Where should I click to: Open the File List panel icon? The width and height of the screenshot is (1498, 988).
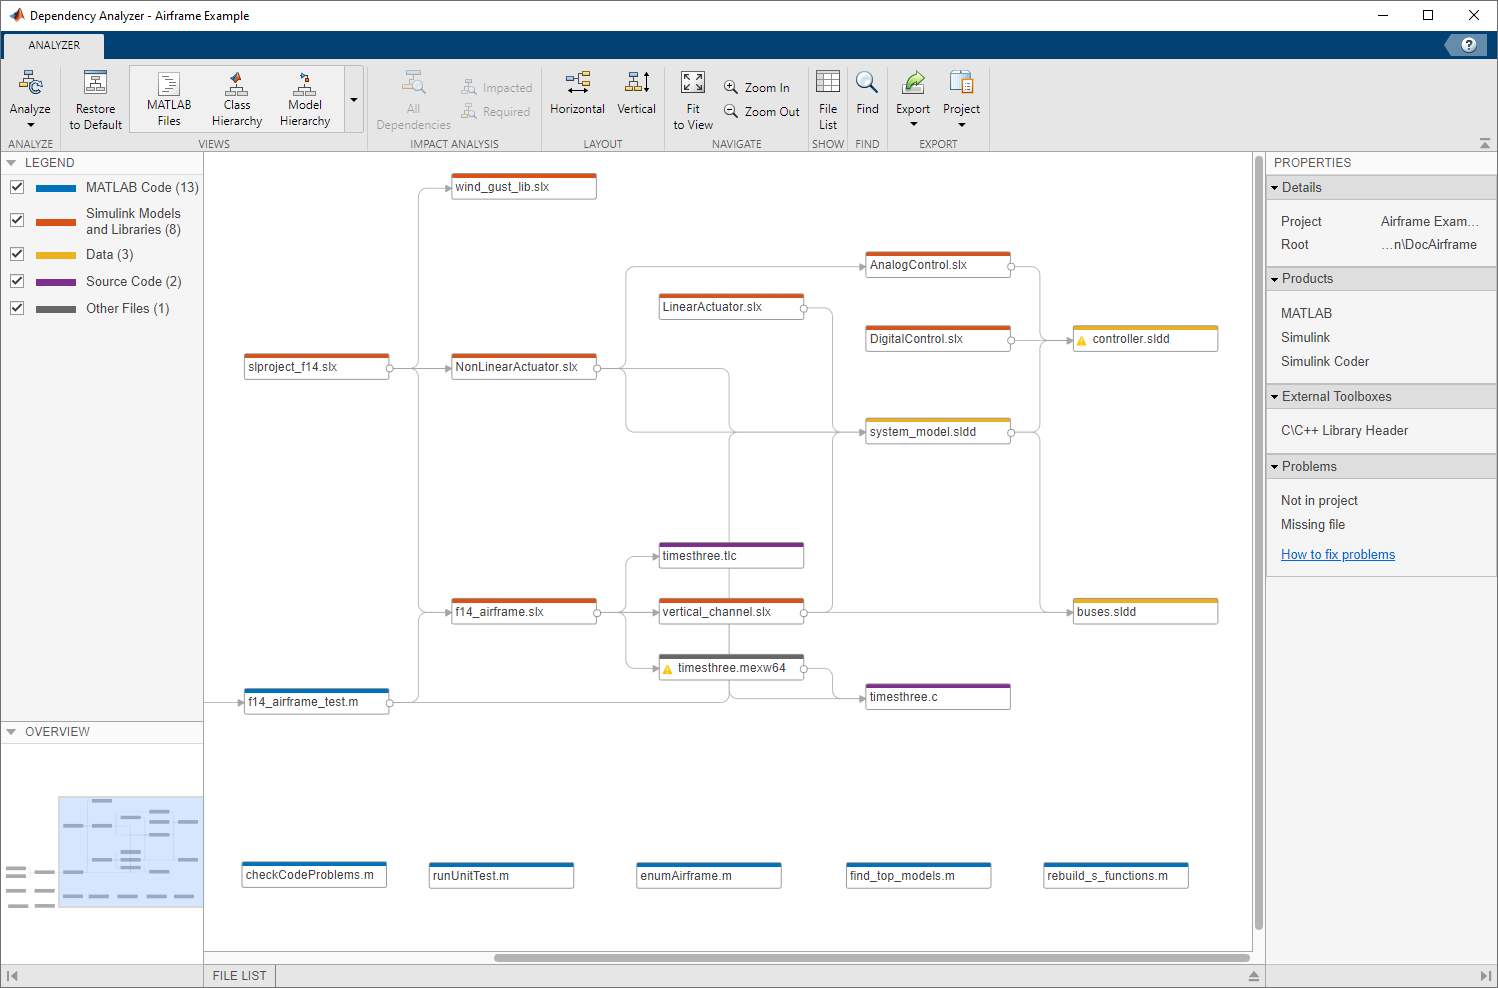828,82
